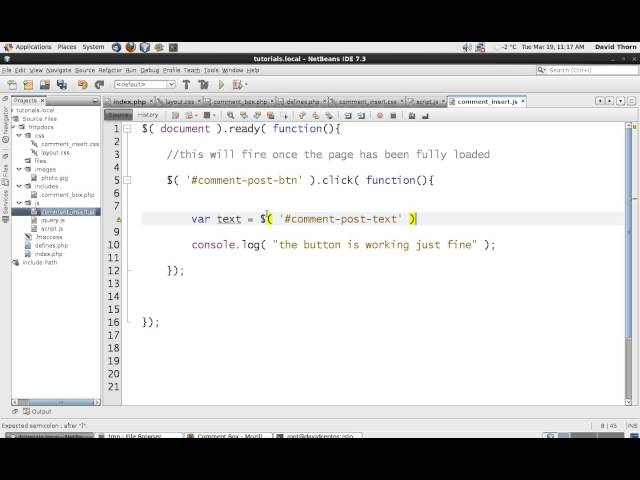Click the Start Macro Recording red icon
The width and height of the screenshot is (640, 480).
point(380,116)
